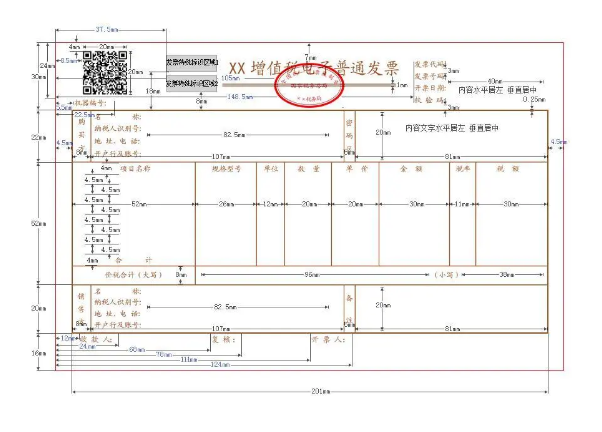Click the '60mm' dimension in the footer
Image resolution: width=602 pixels, height=432 pixels.
coord(137,349)
